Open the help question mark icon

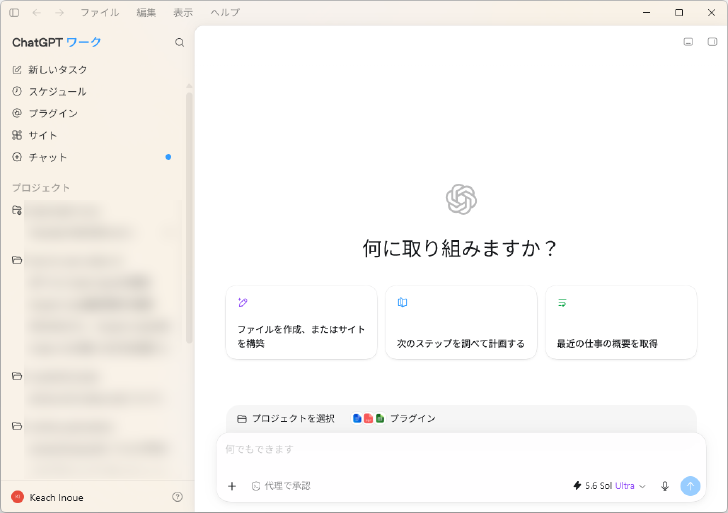click(x=177, y=497)
